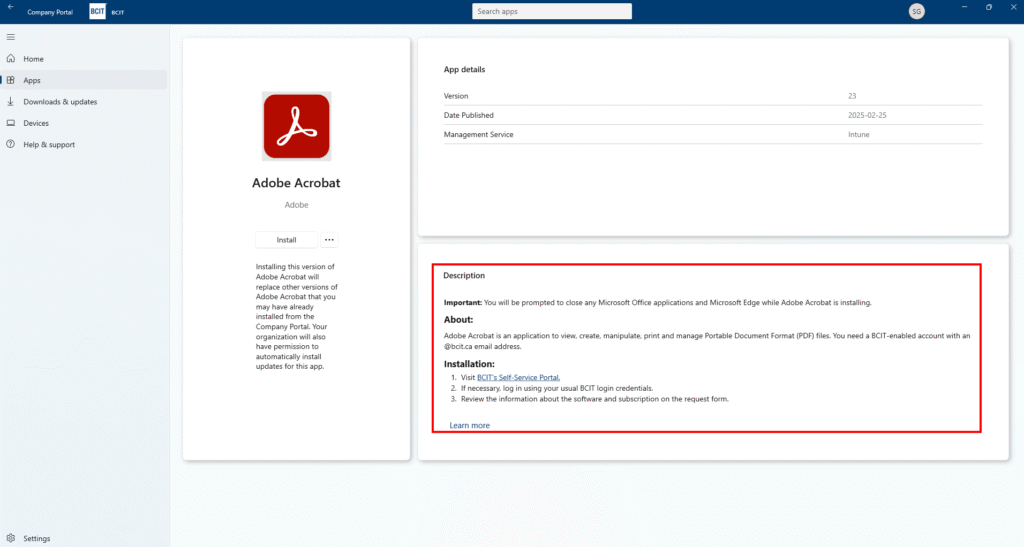
Task: Click the Help & support question icon
Action: [11, 145]
